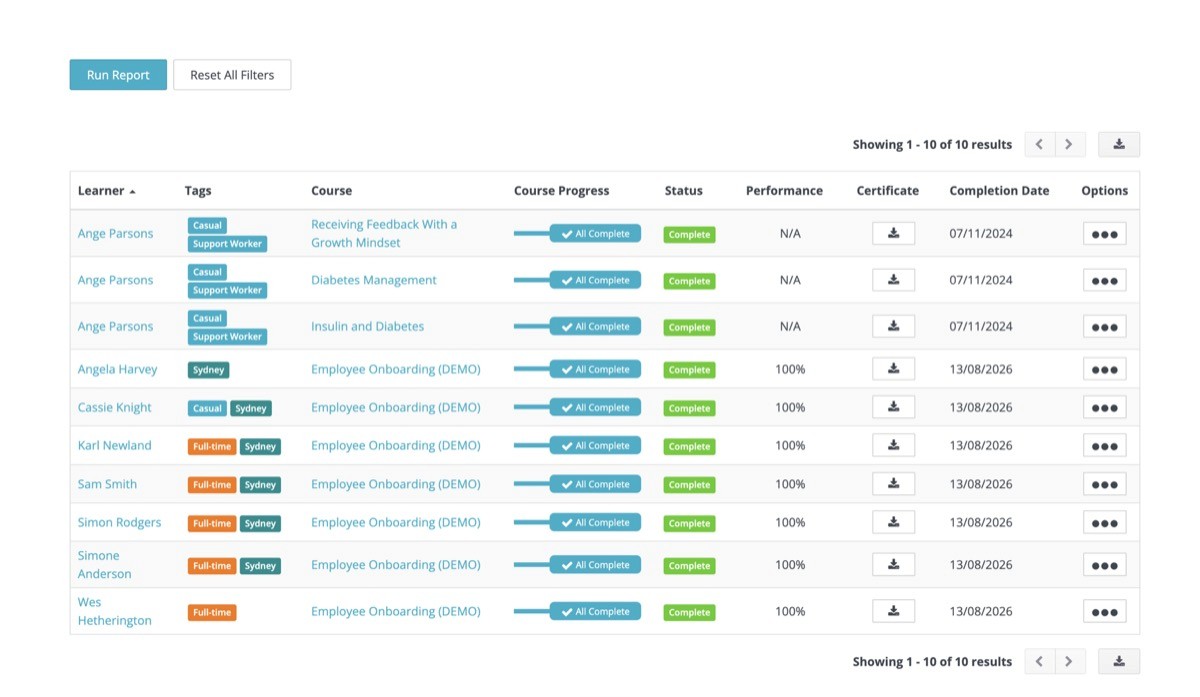Click Full-time tag in Karl Newland's row
The image size is (1200, 697).
coord(212,446)
